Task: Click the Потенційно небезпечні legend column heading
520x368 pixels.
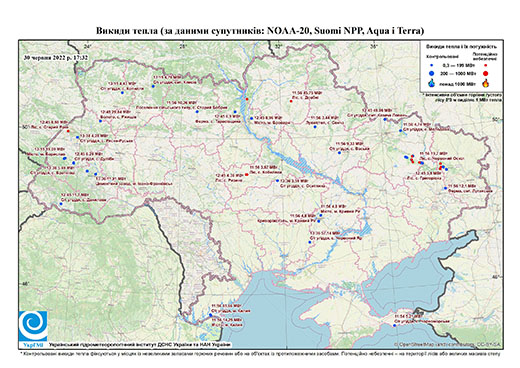Action: [x=485, y=57]
